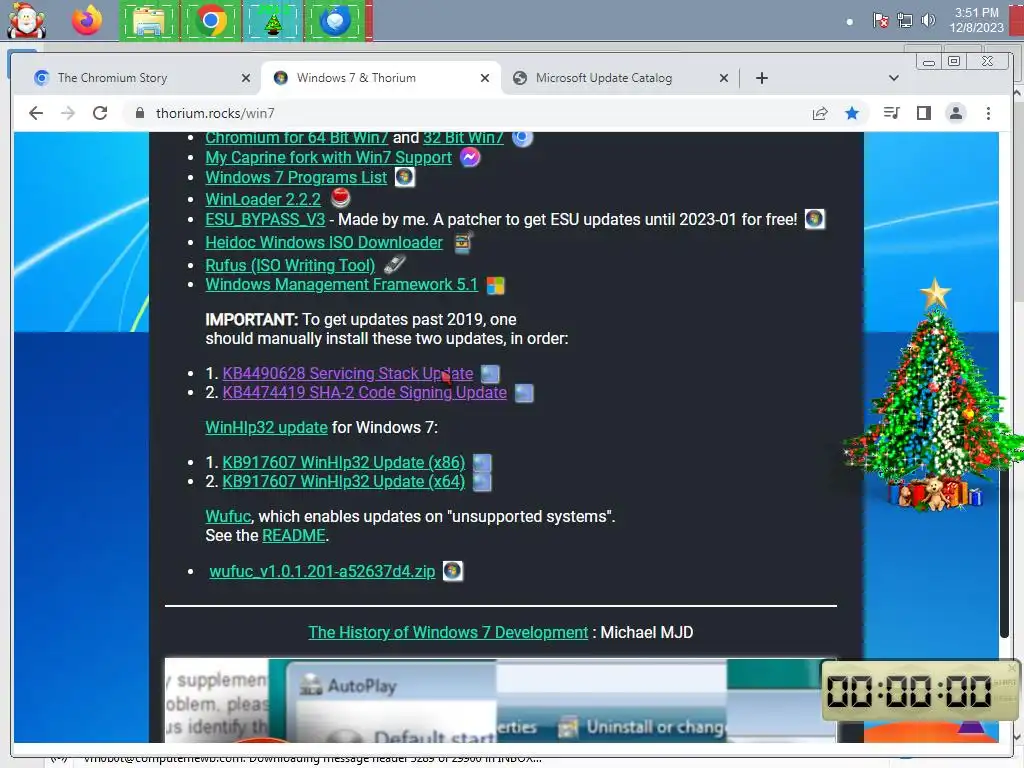Reload the thorium.rocks page

click(100, 113)
